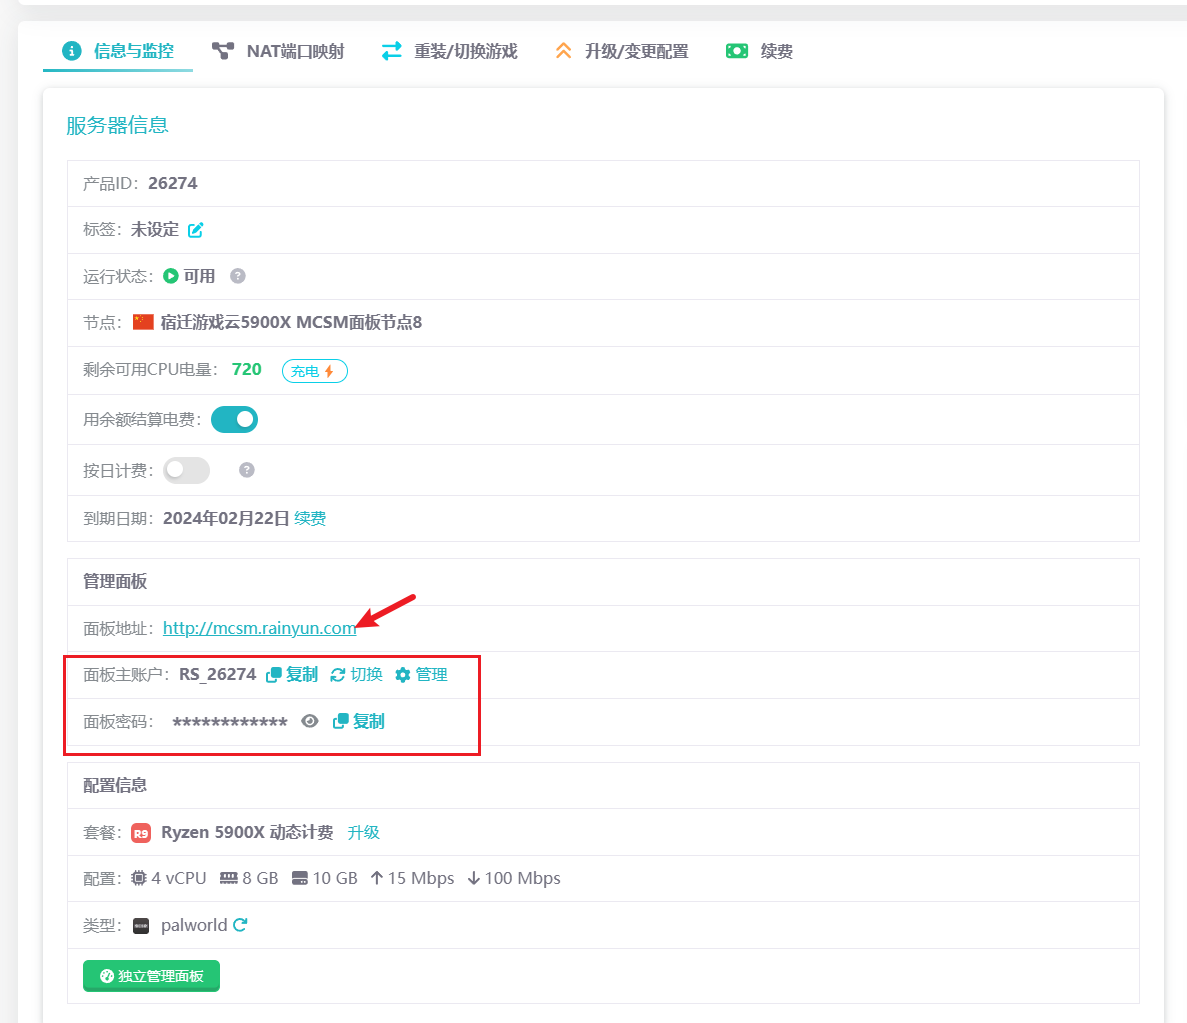Click the 10 GB disk icon
This screenshot has height=1023, width=1187.
click(x=300, y=878)
